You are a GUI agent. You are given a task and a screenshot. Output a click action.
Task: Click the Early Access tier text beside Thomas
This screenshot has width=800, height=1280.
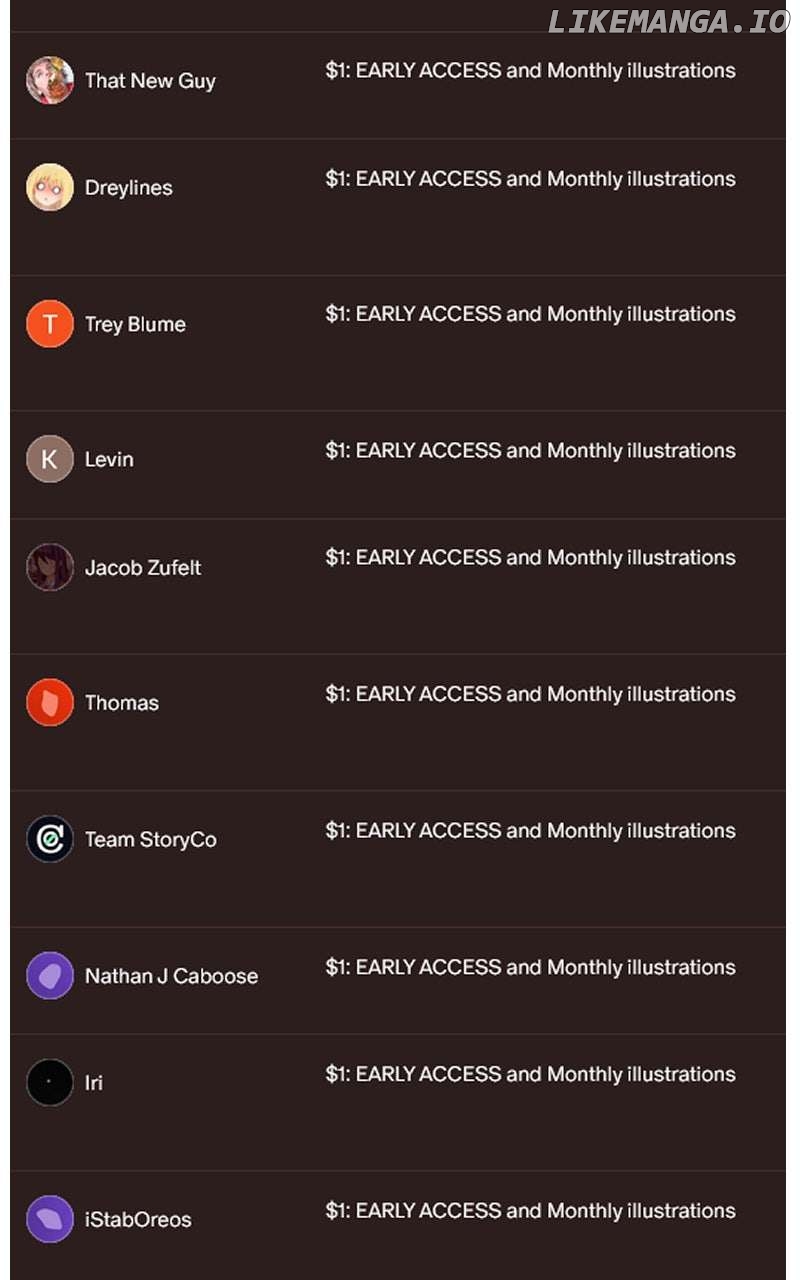(530, 694)
